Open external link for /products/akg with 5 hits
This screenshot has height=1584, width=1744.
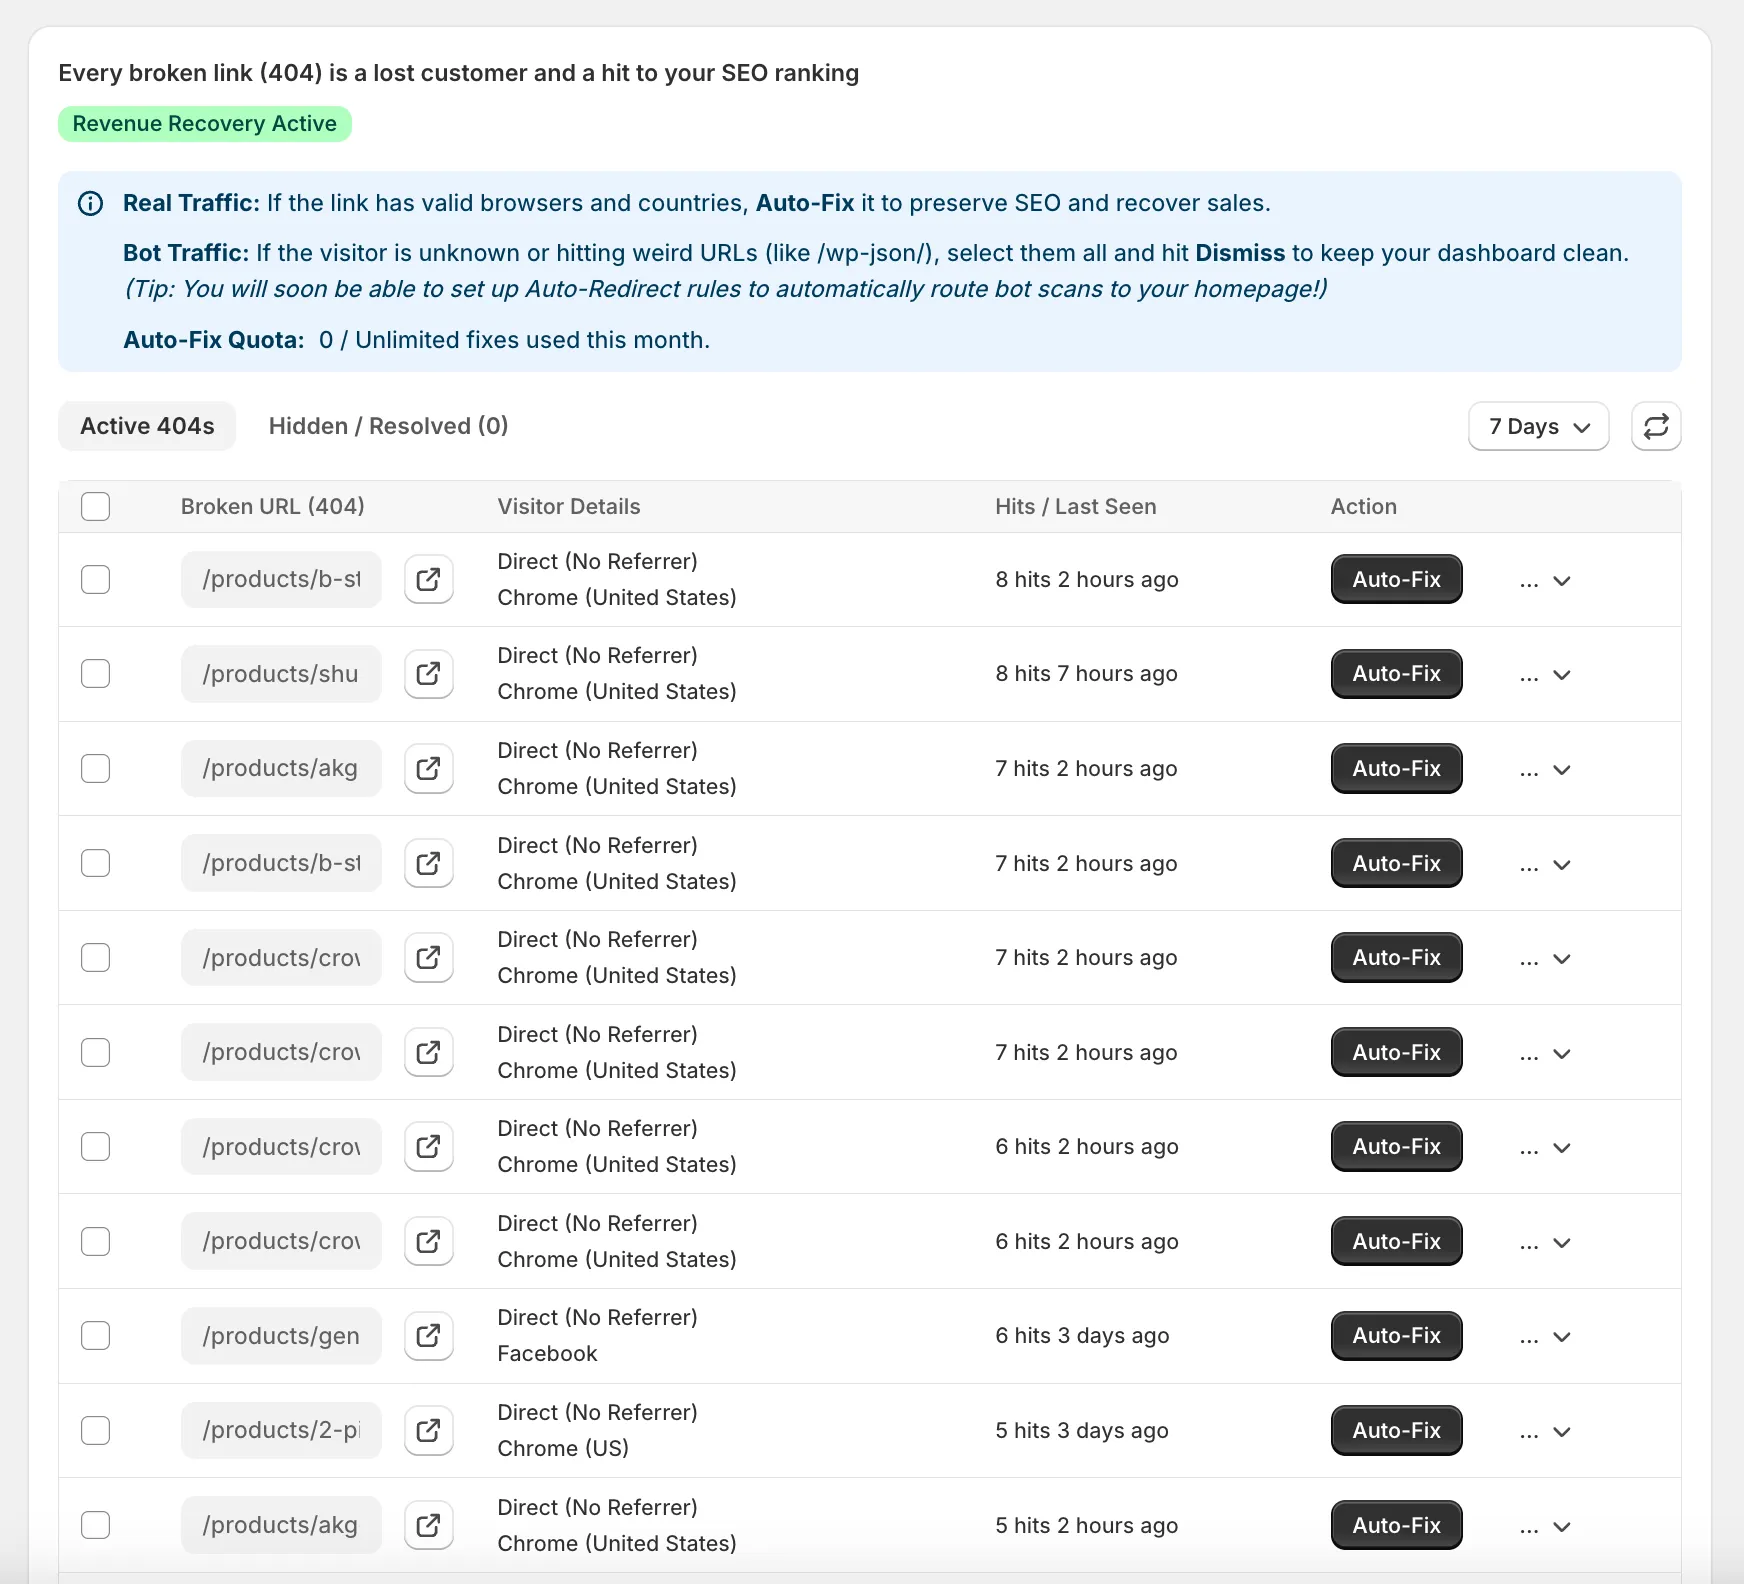pos(429,1525)
